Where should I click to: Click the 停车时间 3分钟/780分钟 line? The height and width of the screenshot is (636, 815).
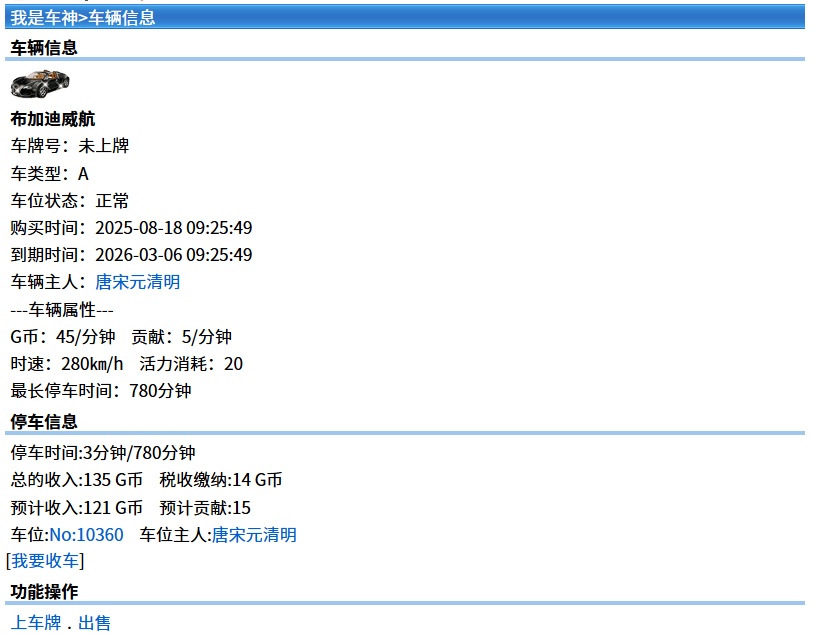pos(103,453)
